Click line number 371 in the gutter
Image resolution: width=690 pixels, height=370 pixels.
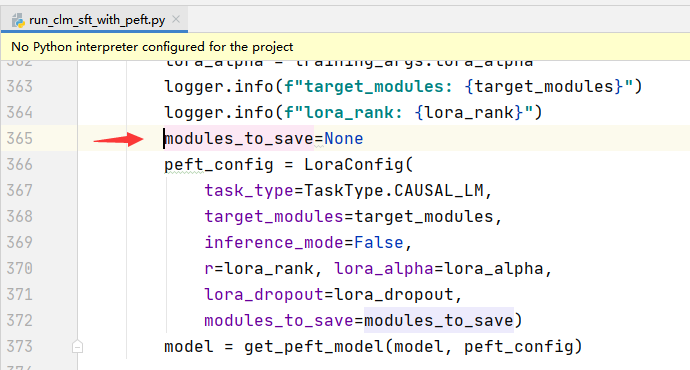tap(20, 294)
